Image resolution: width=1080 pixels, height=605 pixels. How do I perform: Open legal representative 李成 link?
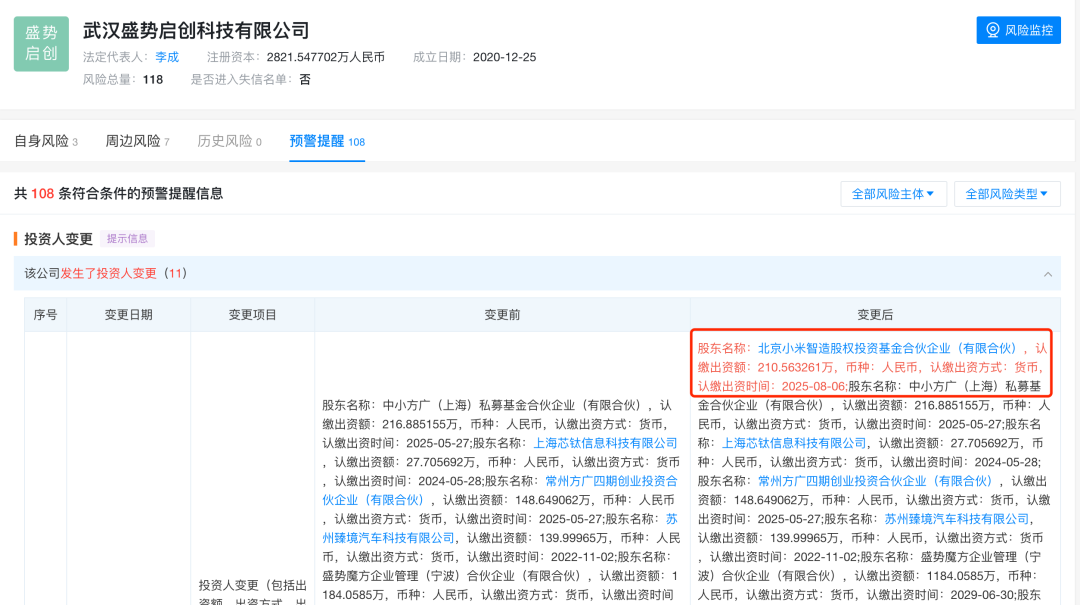click(167, 57)
